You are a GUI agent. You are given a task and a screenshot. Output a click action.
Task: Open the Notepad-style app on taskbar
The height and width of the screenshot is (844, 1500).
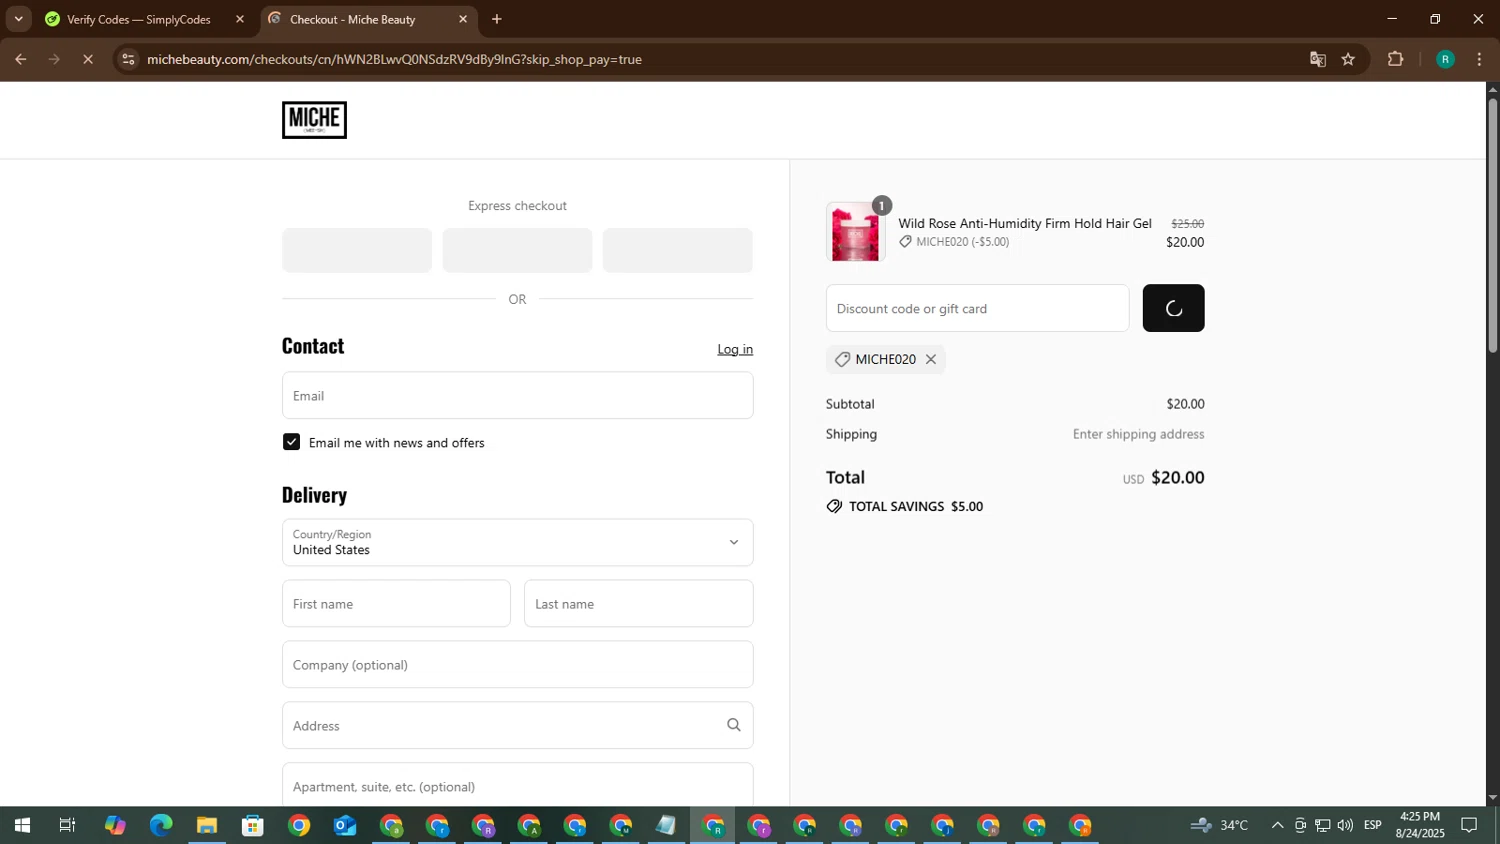pos(667,825)
